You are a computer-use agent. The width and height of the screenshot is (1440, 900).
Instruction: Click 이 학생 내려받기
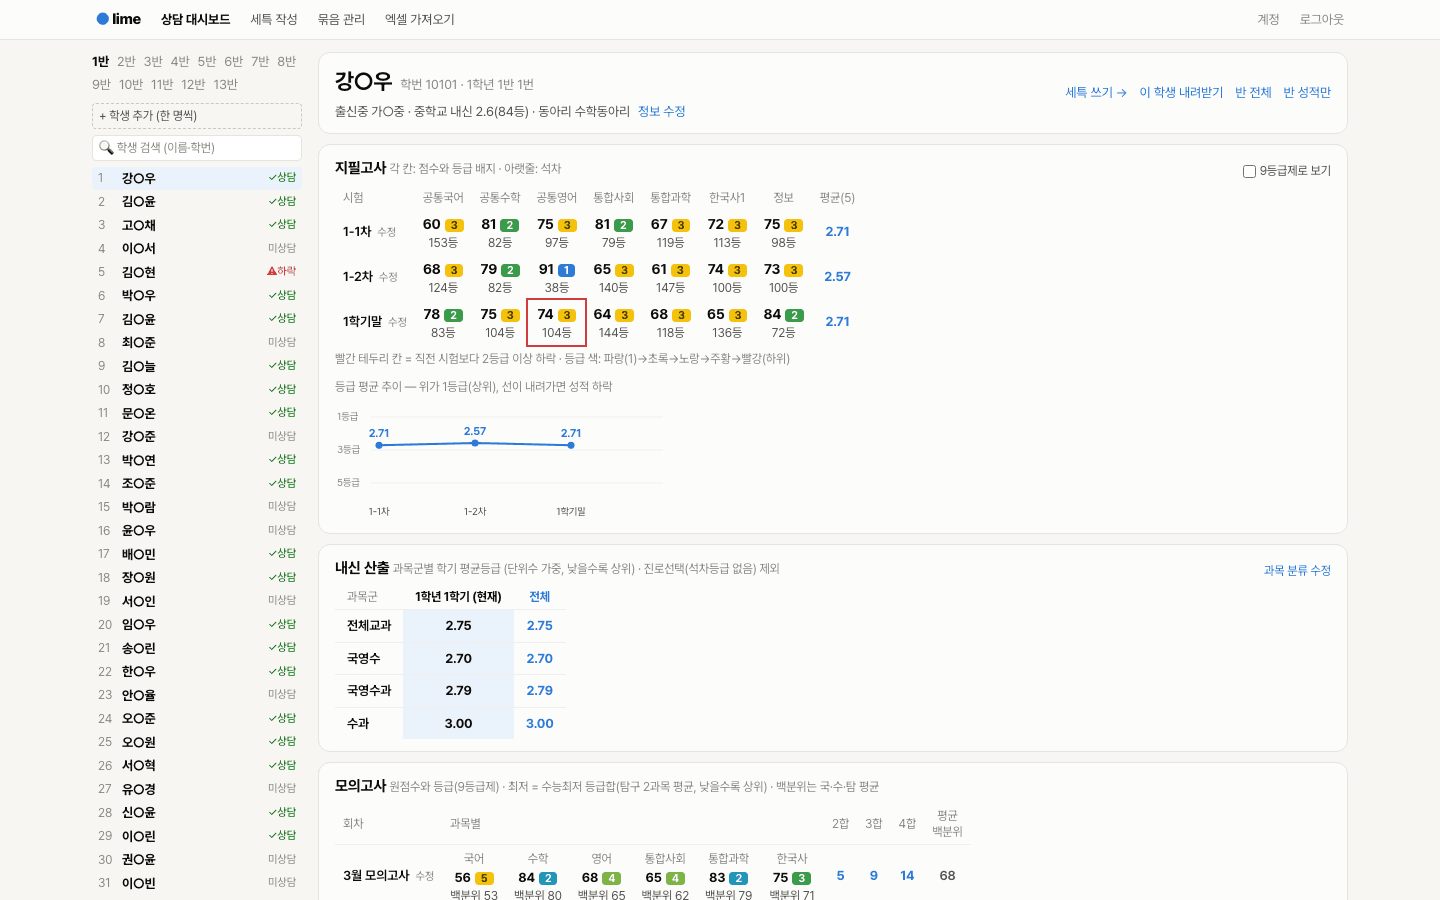coord(1181,92)
